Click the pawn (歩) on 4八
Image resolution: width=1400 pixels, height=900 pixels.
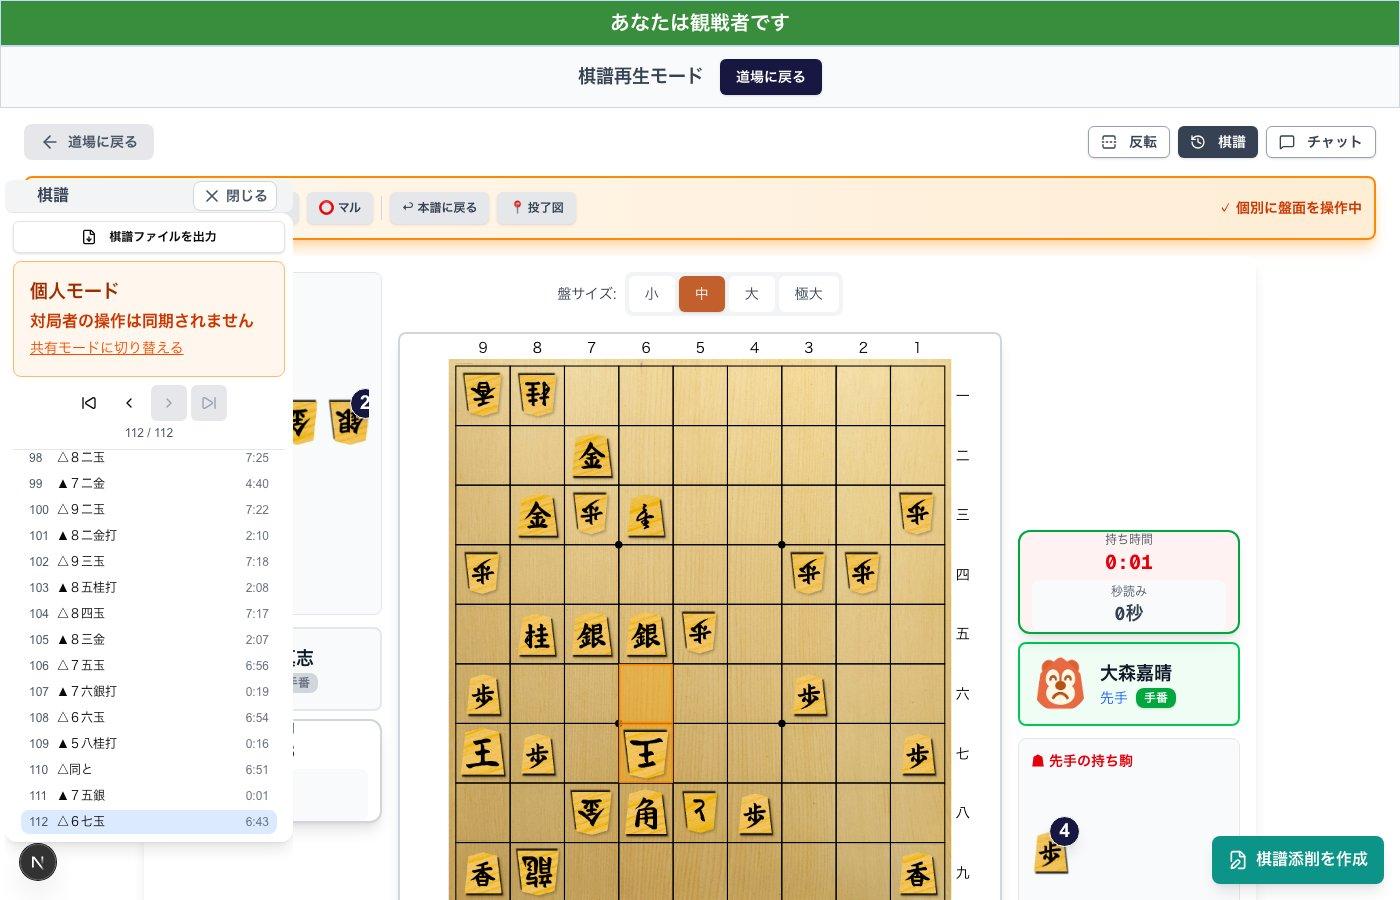pyautogui.click(x=755, y=814)
